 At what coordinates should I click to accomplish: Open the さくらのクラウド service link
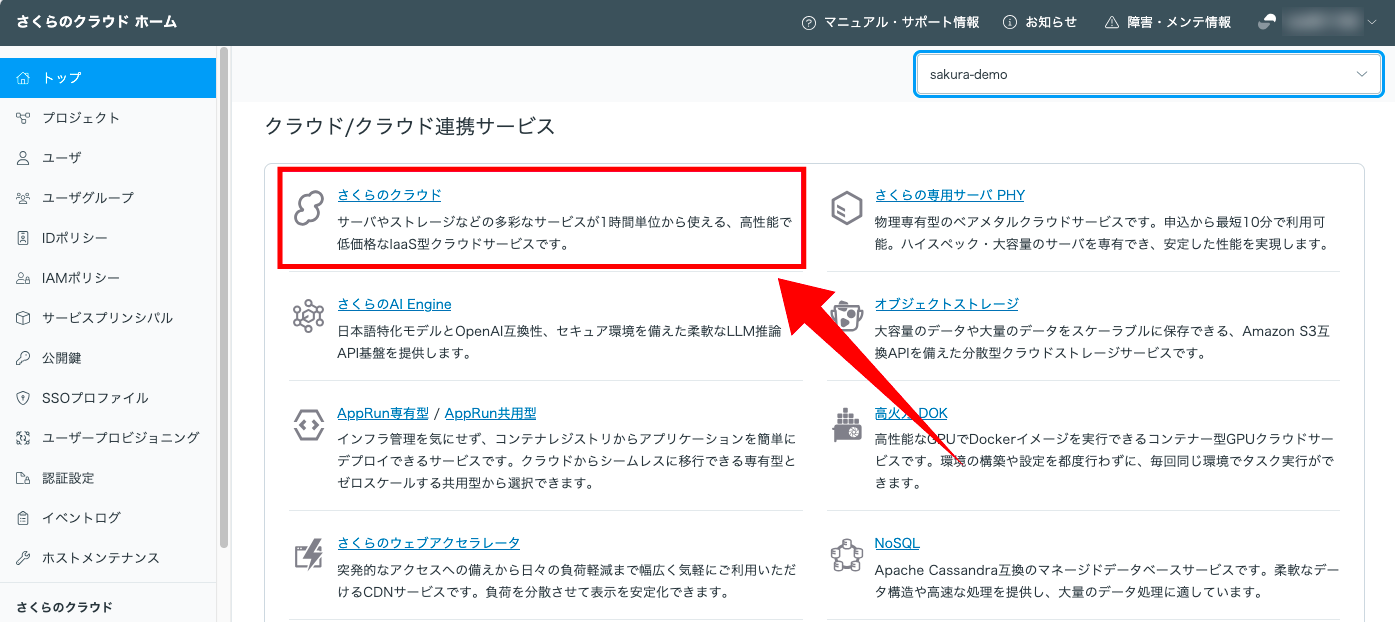tap(389, 195)
